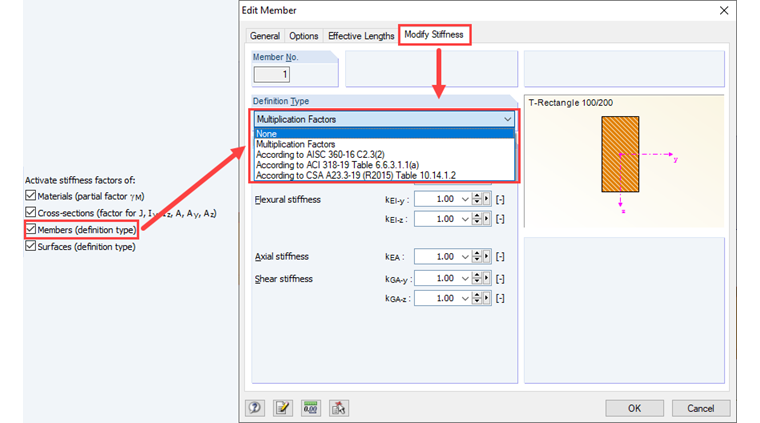
Task: Open kGA-z right arrow menu button
Action: [x=486, y=298]
